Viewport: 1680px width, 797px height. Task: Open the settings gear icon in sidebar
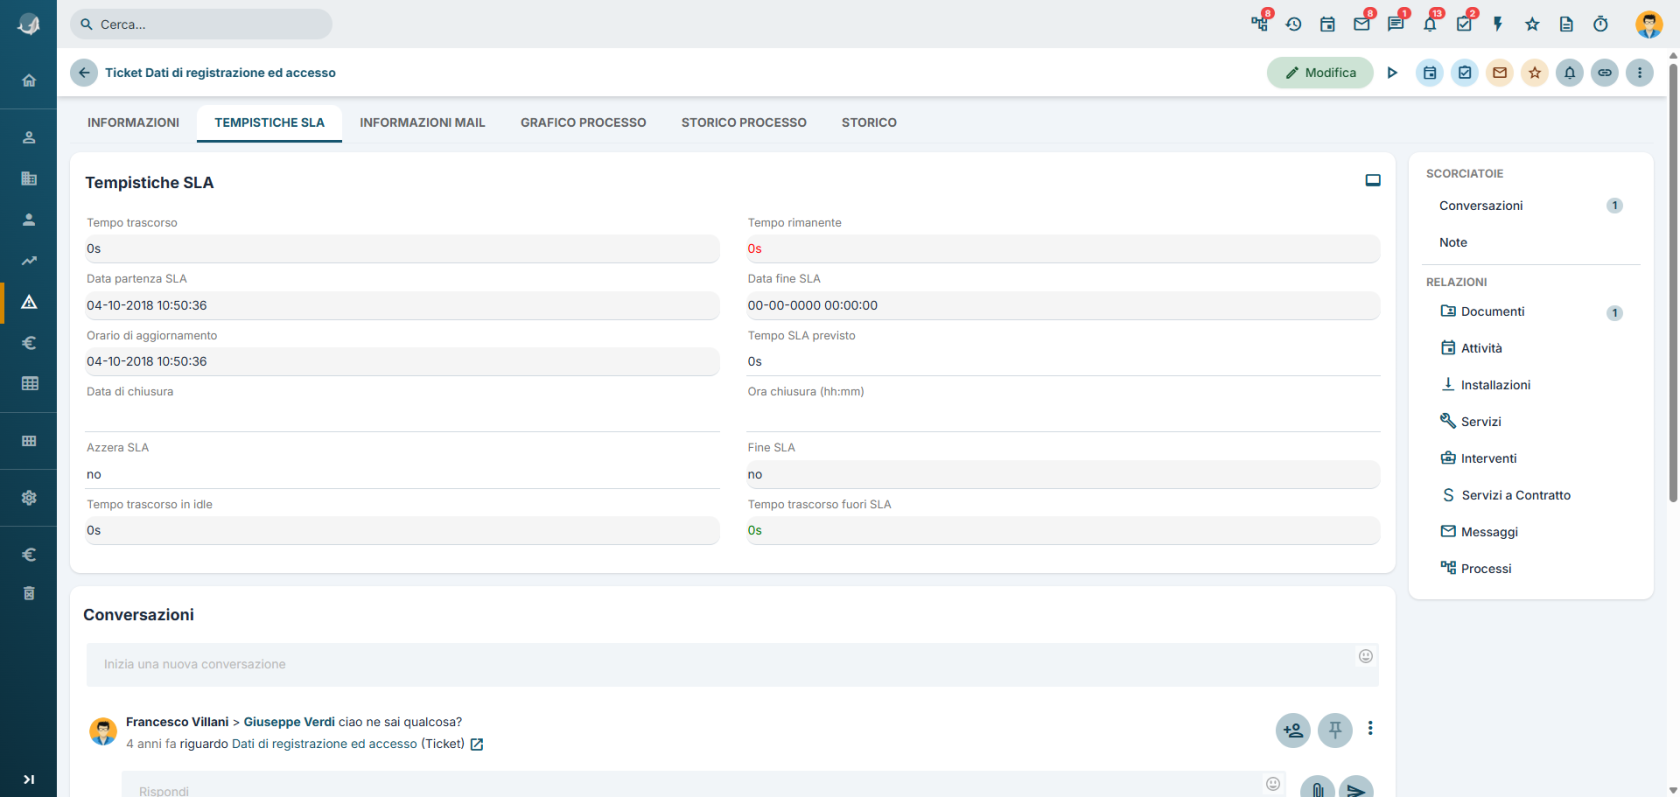click(x=29, y=497)
